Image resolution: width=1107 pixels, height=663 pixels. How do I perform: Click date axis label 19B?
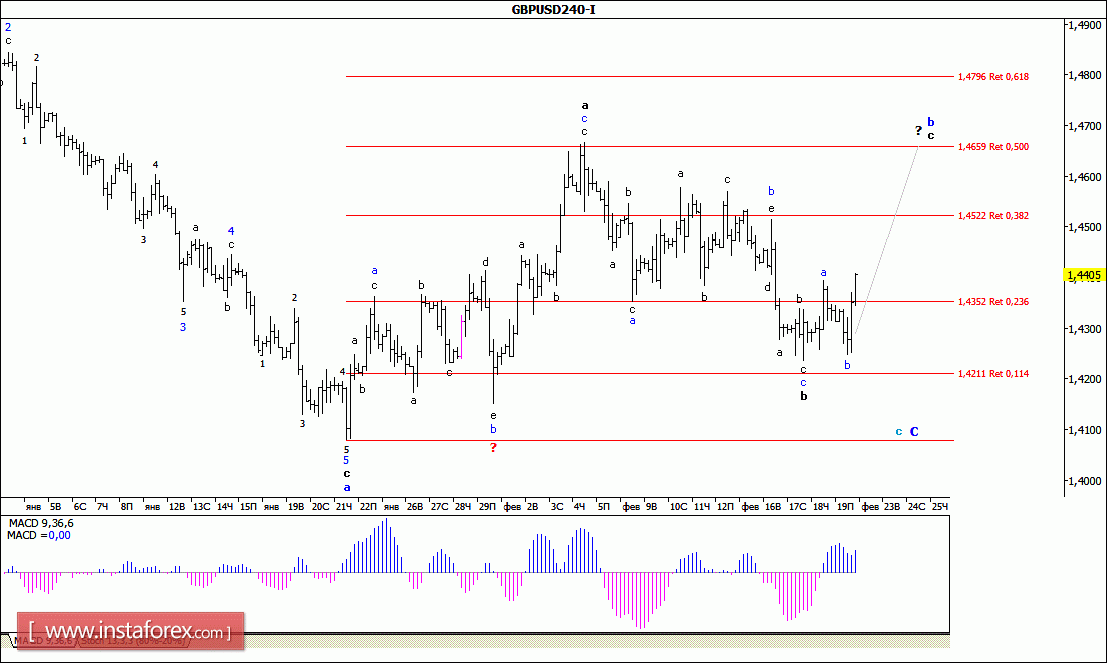296,506
